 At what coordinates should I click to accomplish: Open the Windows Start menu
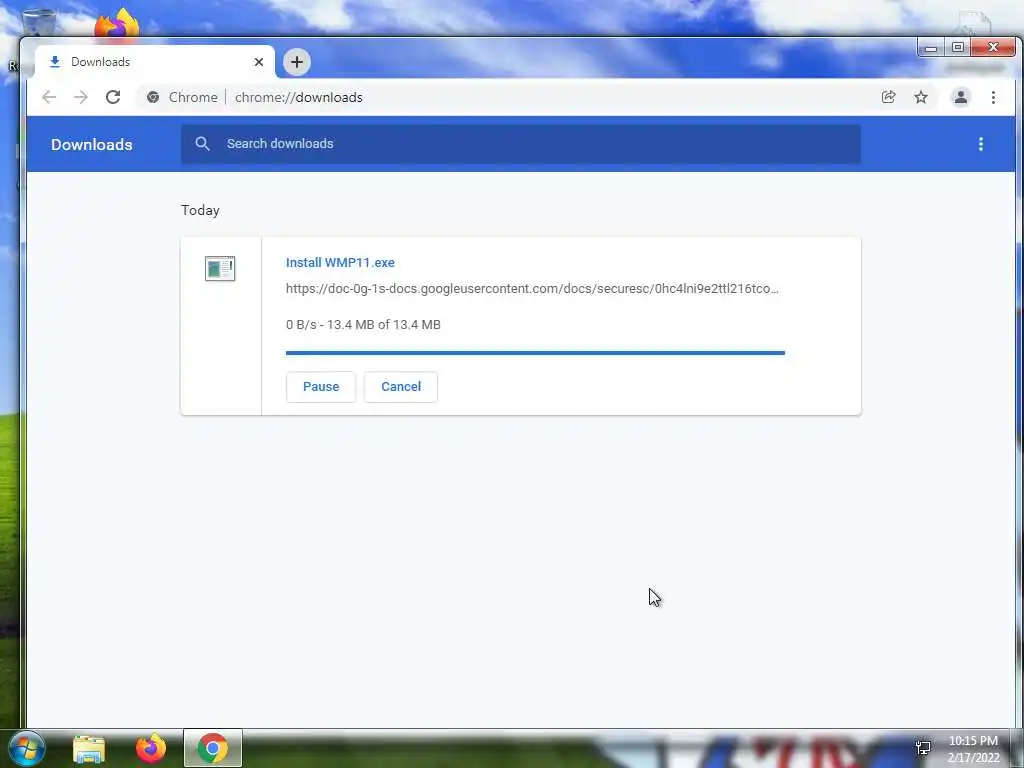click(x=25, y=748)
